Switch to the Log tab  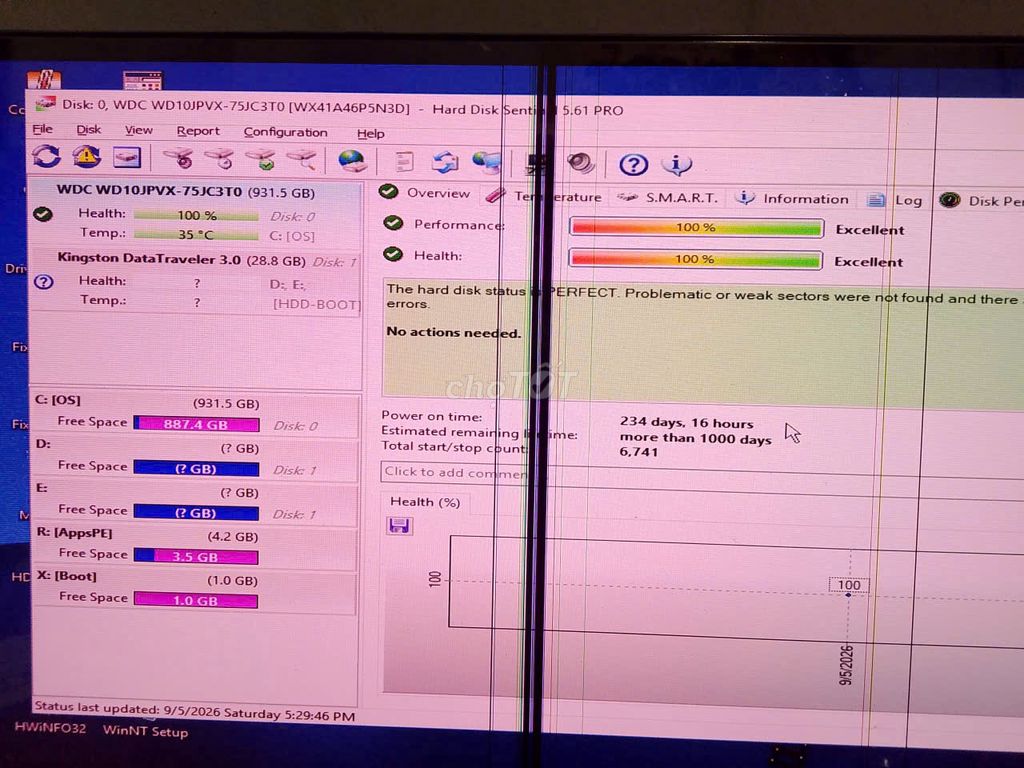click(895, 200)
